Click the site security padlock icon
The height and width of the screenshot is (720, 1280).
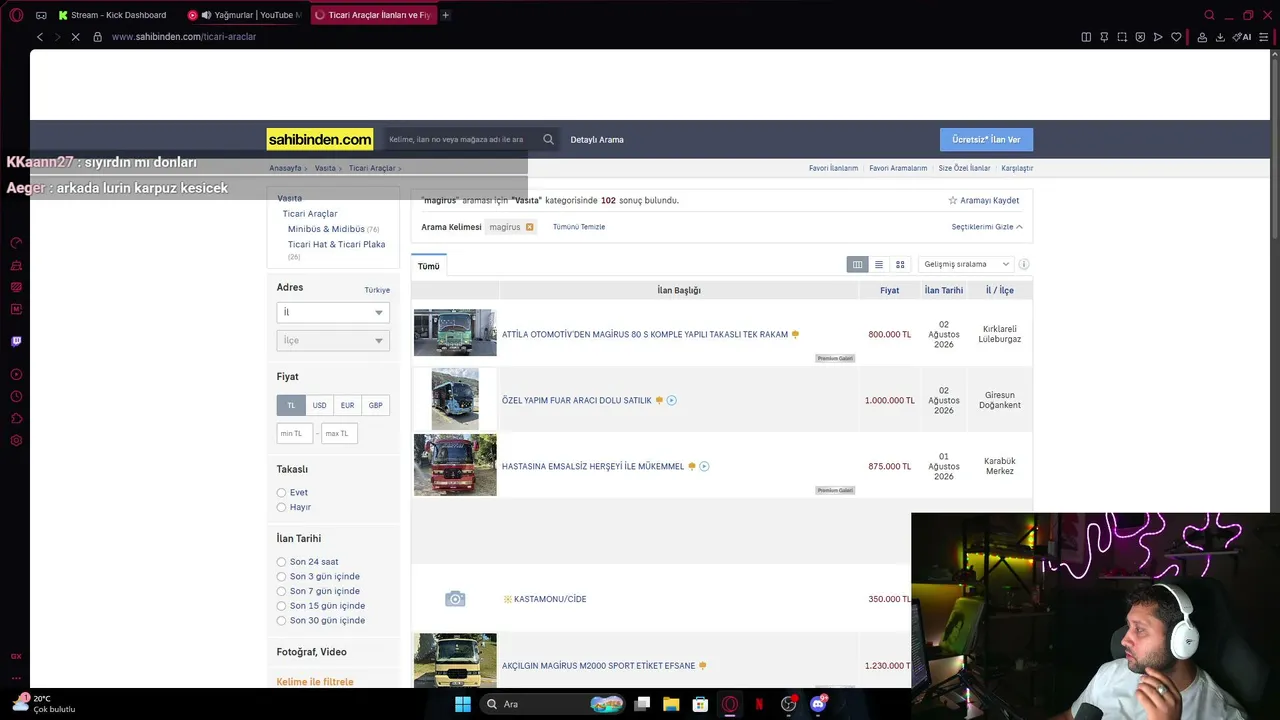tap(97, 37)
